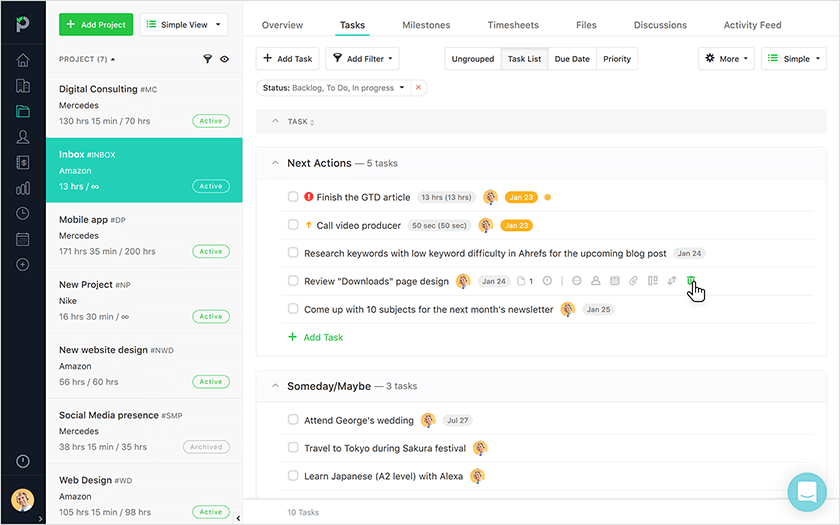Select the Digital Consulting project
Screen dimensions: 840x525
(x=144, y=105)
